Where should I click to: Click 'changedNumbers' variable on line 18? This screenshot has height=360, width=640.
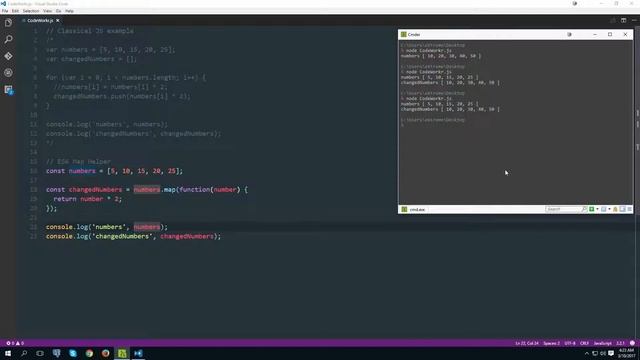pos(96,190)
